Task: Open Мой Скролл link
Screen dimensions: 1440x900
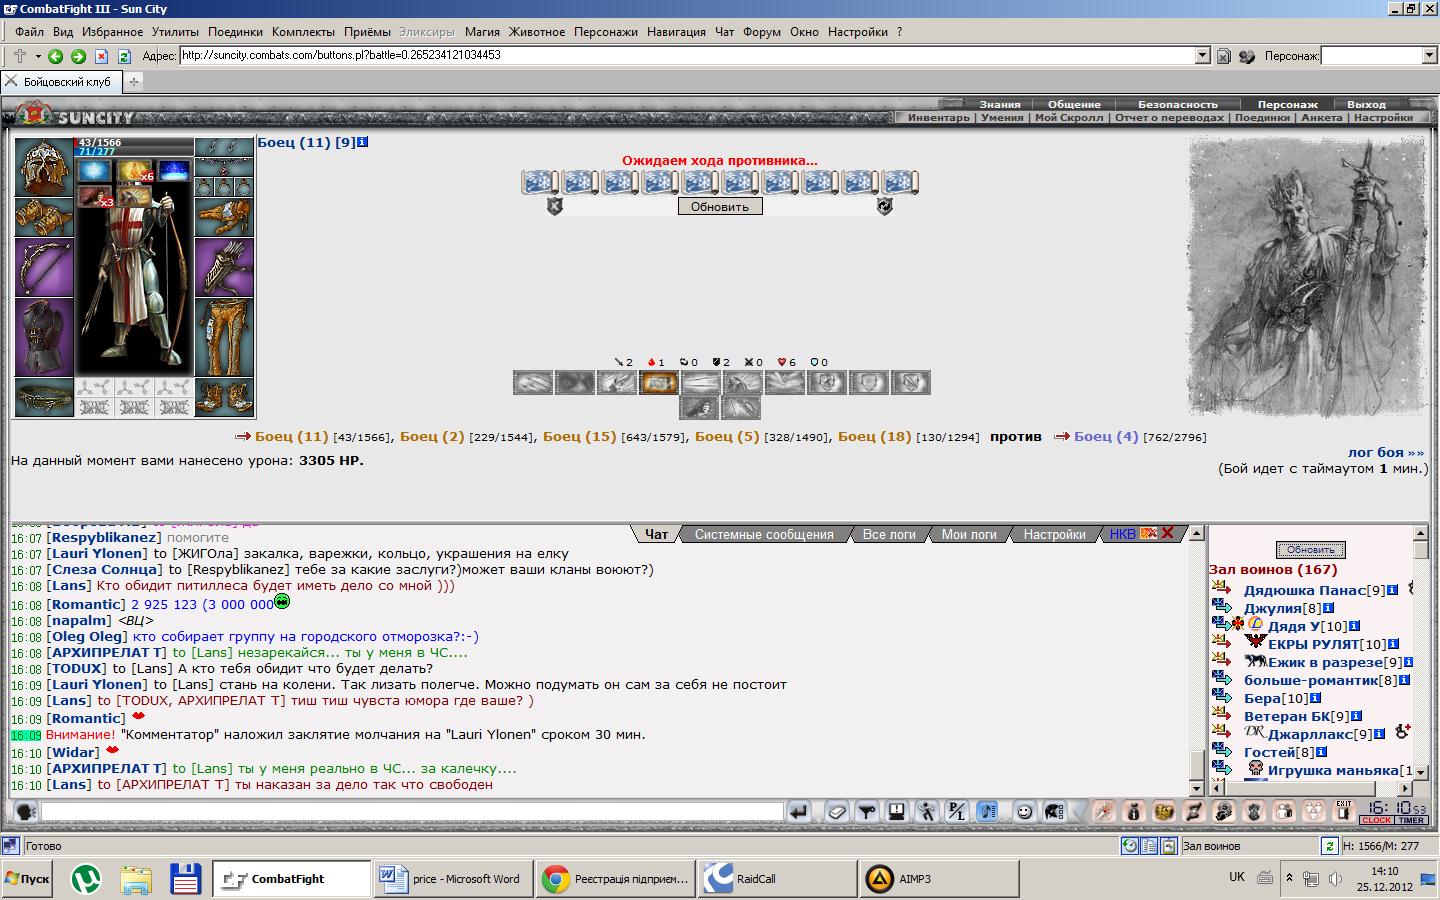Action: pyautogui.click(x=1069, y=117)
